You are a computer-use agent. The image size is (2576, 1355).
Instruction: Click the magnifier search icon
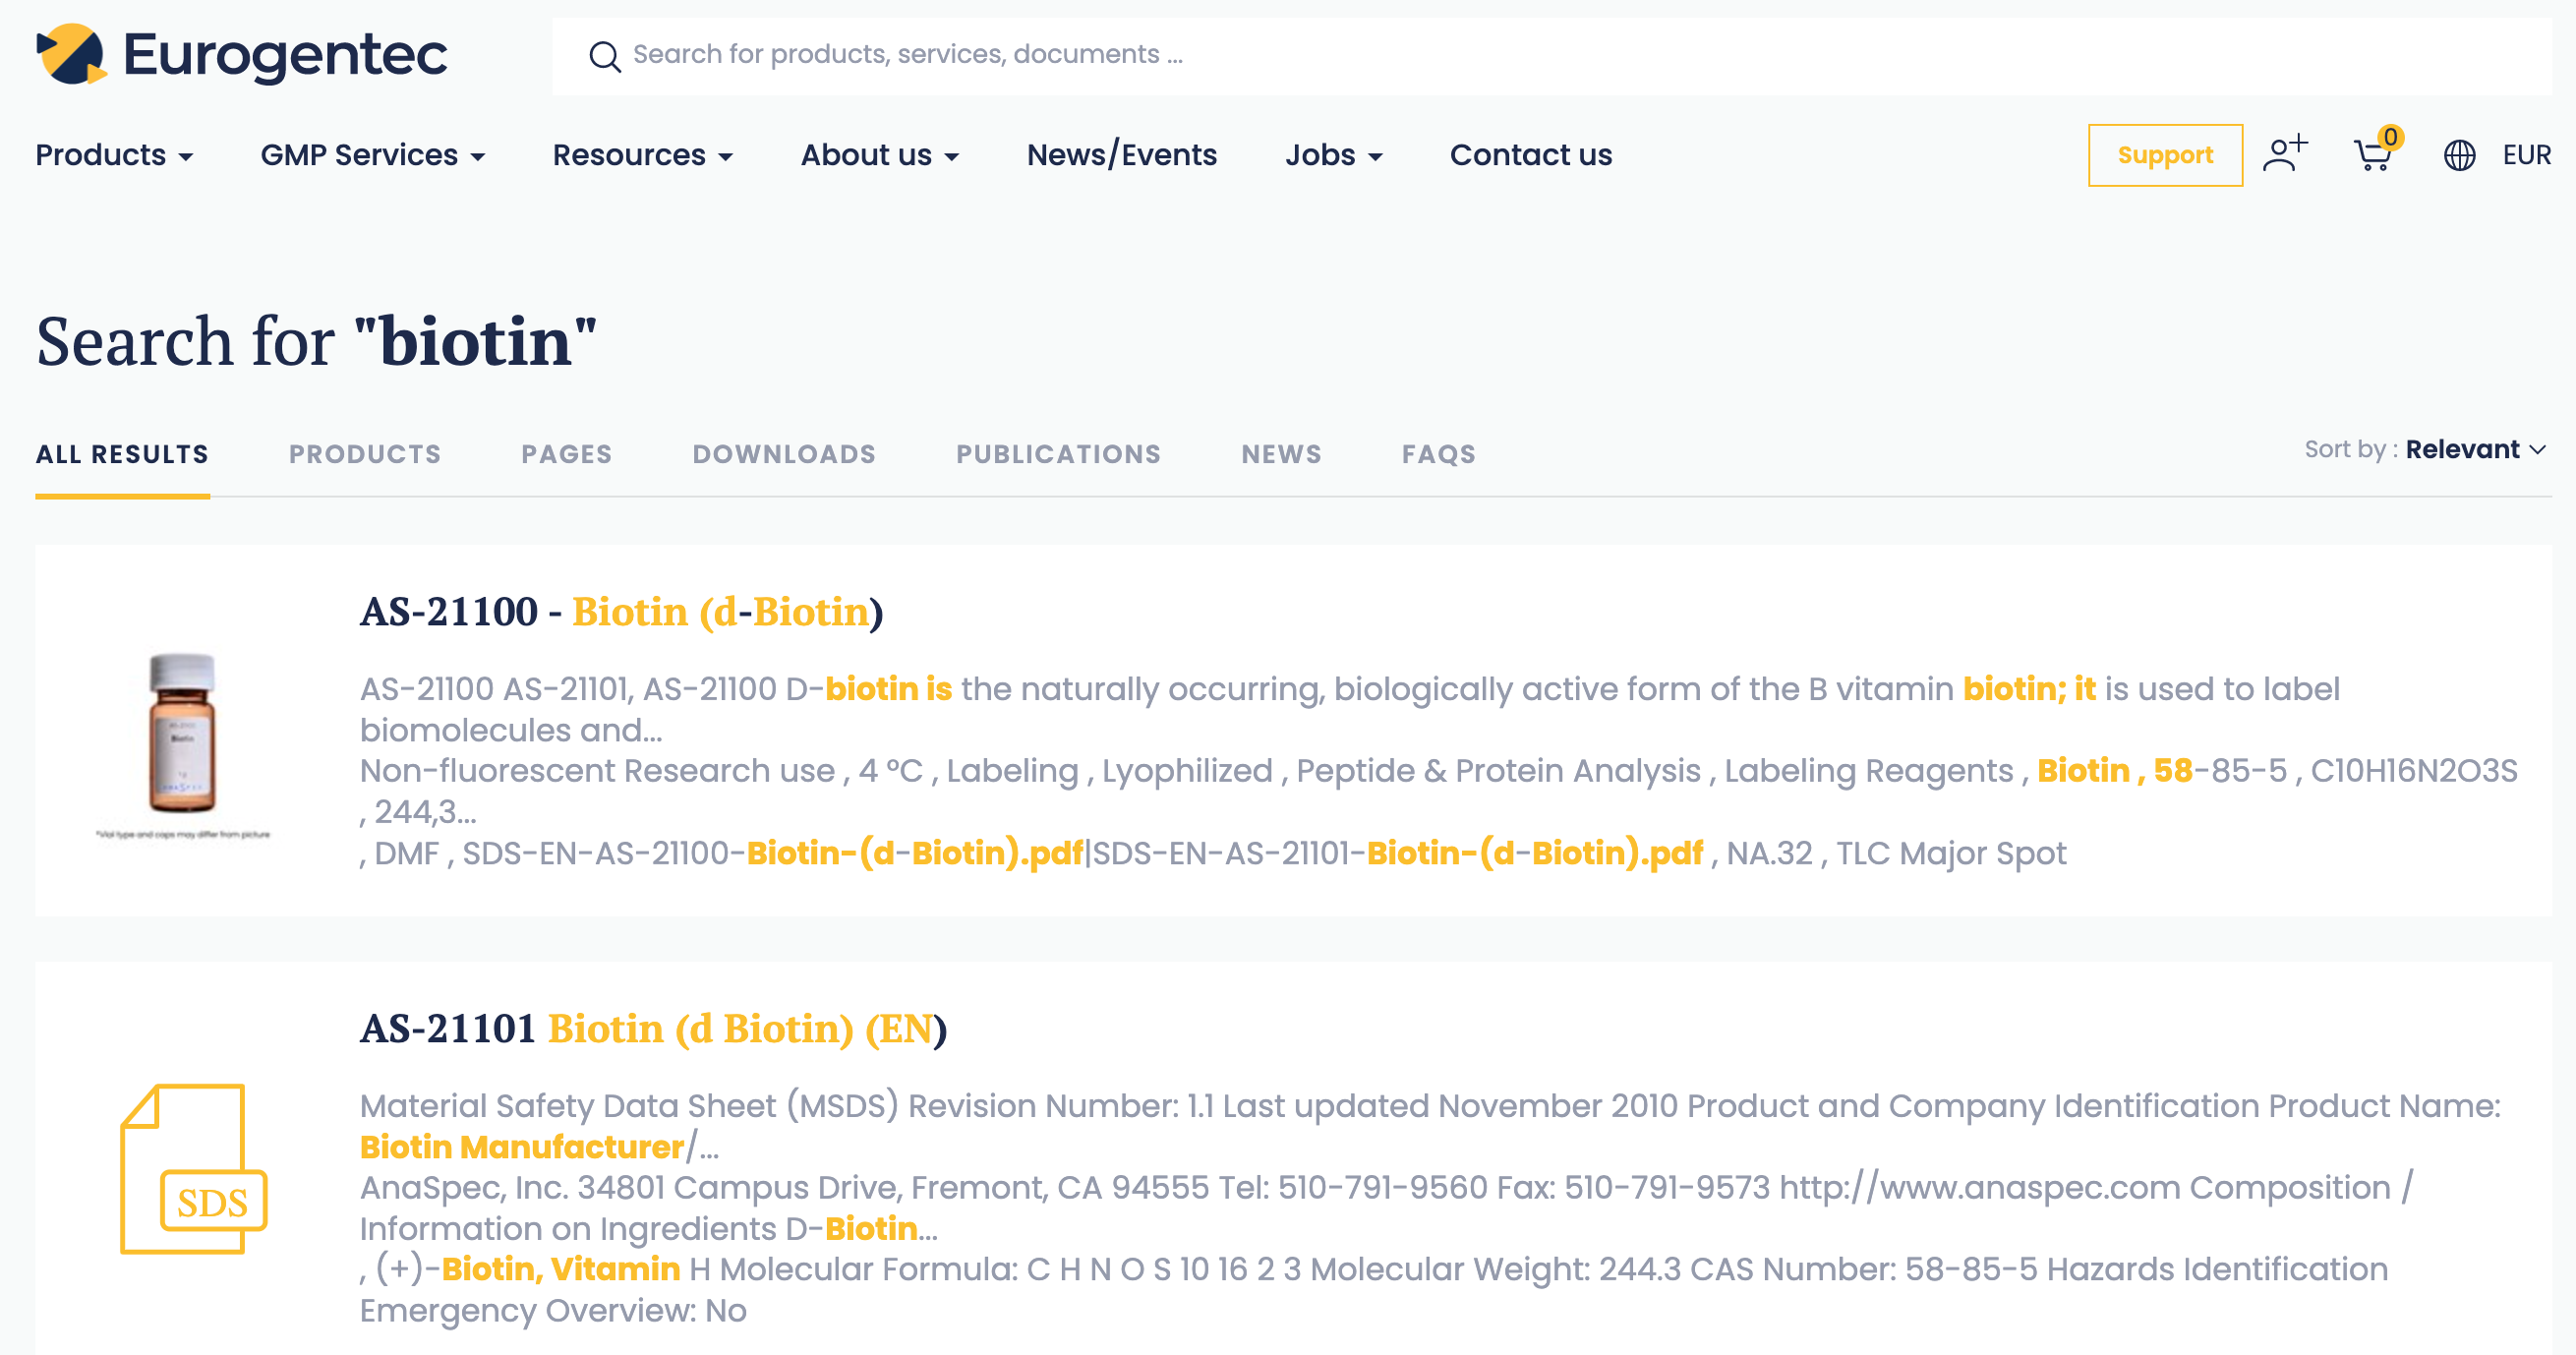pos(604,56)
